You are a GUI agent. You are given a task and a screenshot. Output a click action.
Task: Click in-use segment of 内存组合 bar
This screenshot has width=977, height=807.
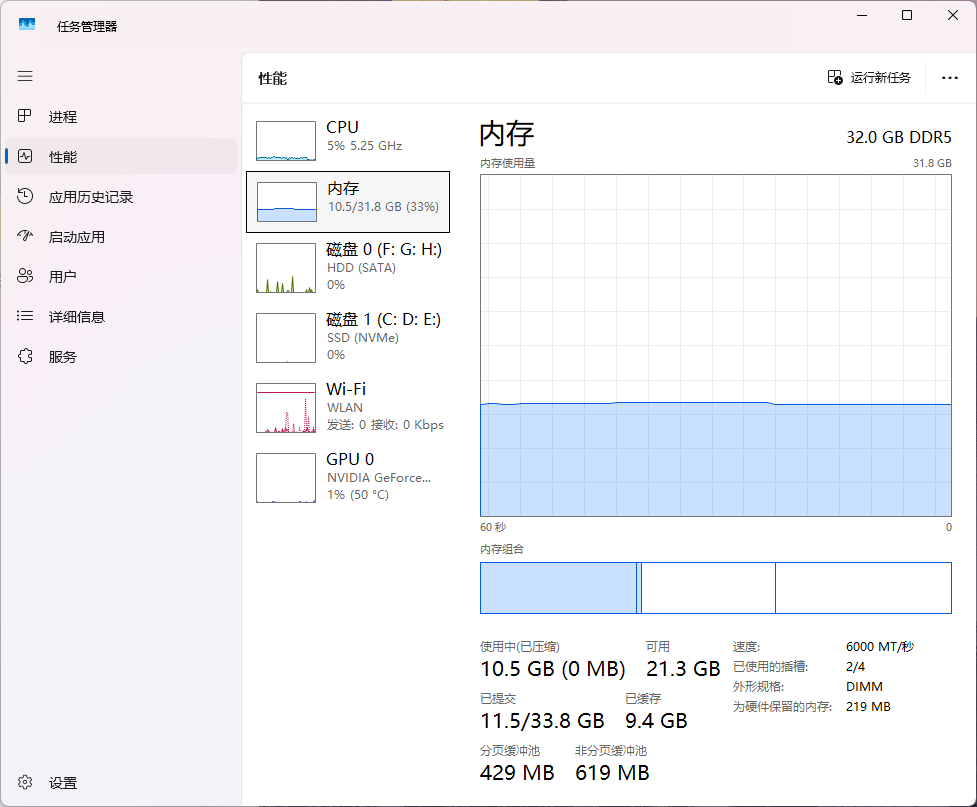pyautogui.click(x=558, y=588)
